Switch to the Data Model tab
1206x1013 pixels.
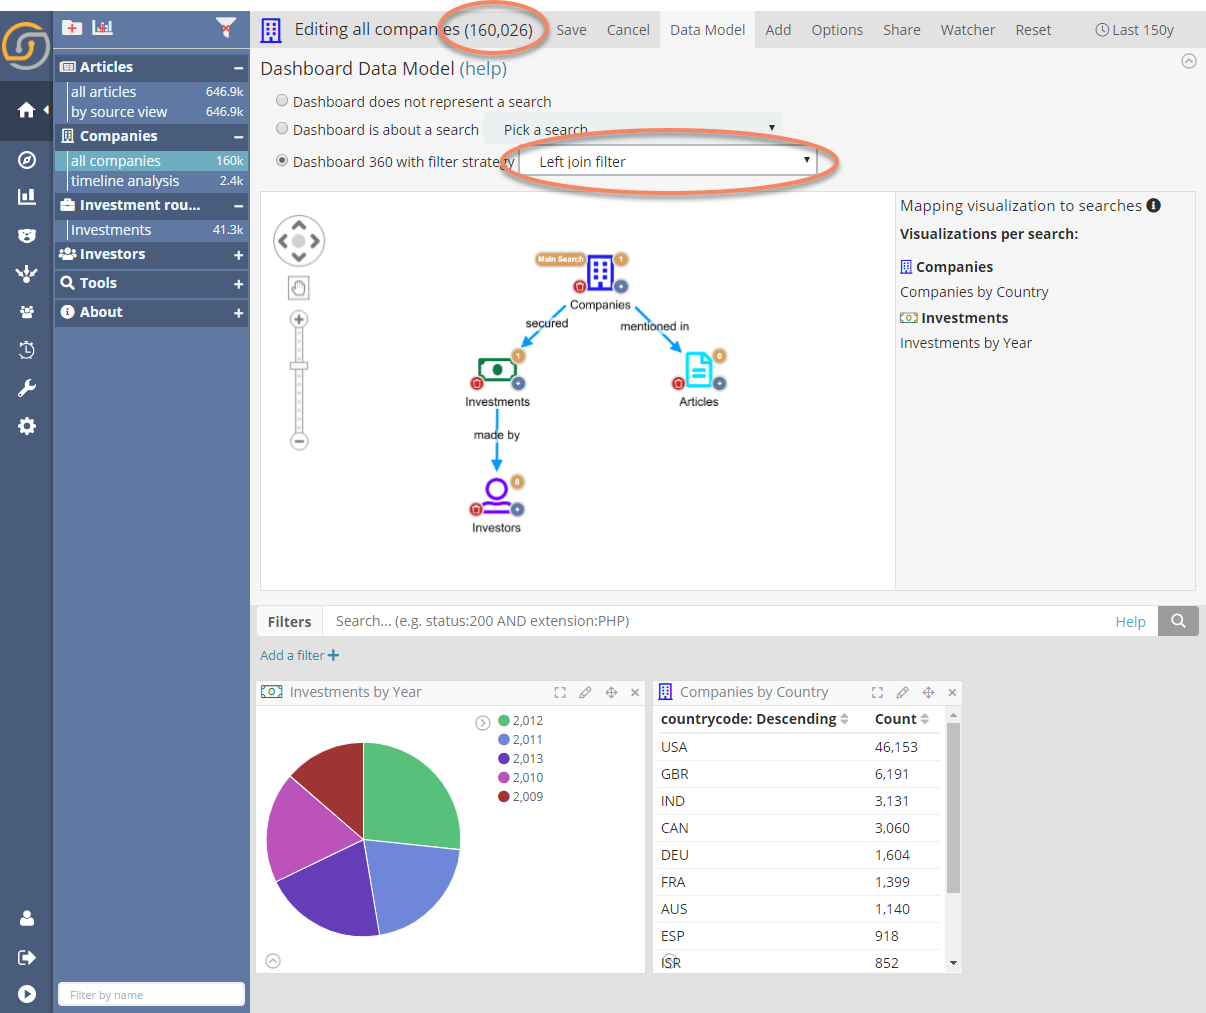(x=707, y=30)
